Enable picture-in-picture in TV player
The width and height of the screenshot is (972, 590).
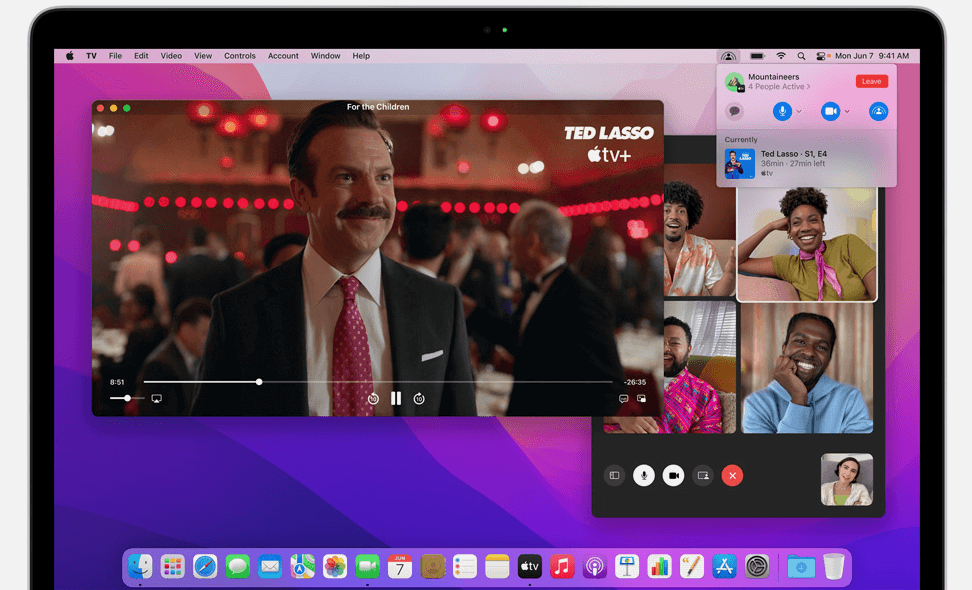642,399
